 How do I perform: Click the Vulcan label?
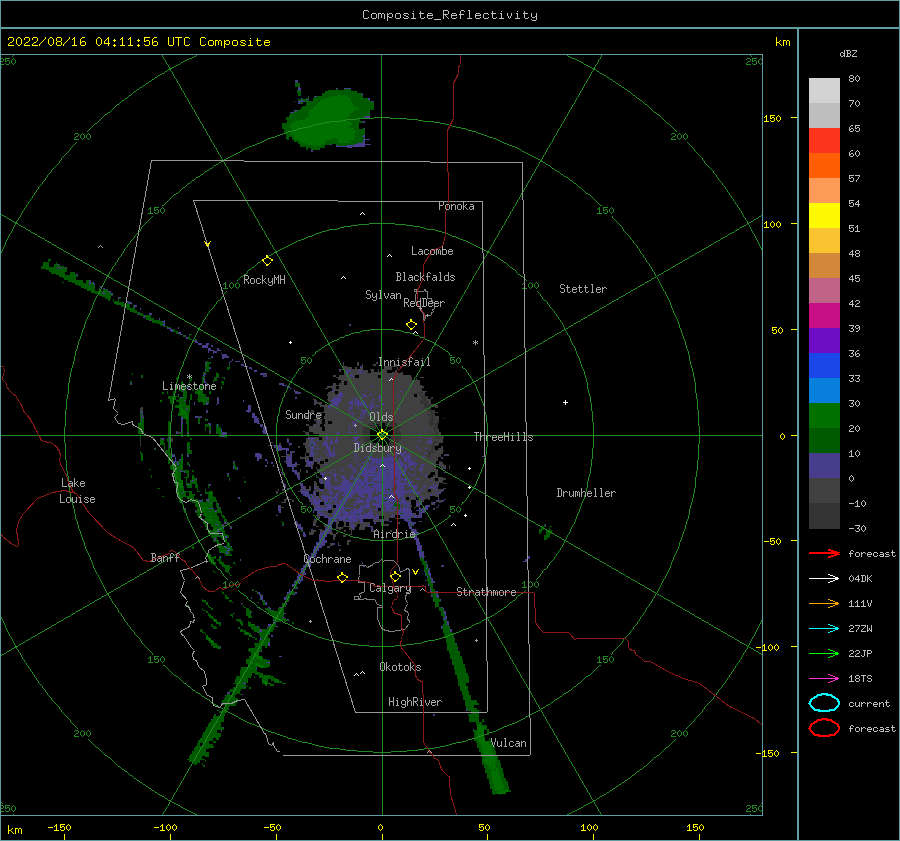click(x=508, y=743)
